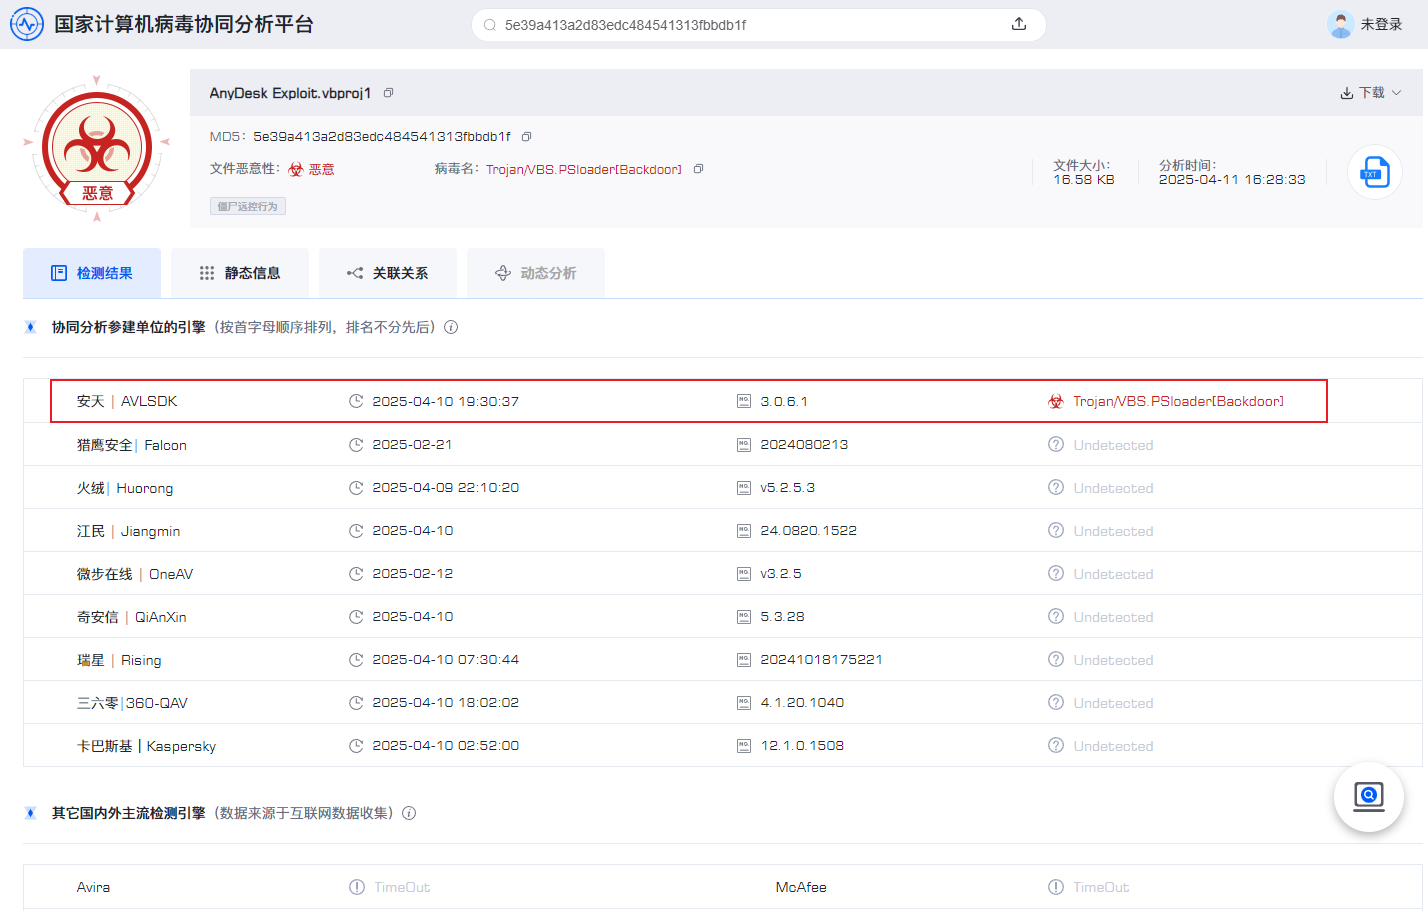Click the McAfee engine entry
Image resolution: width=1428 pixels, height=911 pixels.
point(801,887)
